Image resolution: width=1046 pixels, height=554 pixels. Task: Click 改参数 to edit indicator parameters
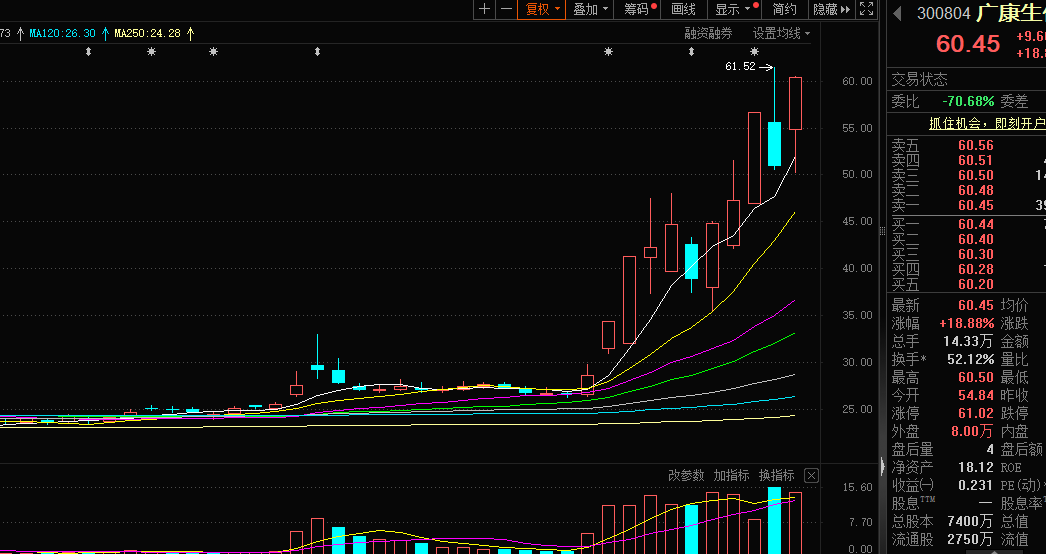[686, 475]
